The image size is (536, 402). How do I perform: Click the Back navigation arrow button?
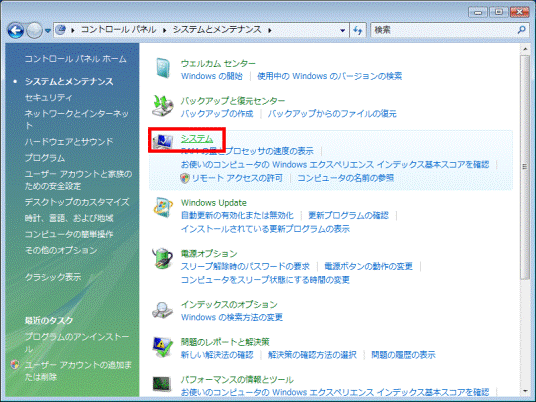pyautogui.click(x=16, y=30)
